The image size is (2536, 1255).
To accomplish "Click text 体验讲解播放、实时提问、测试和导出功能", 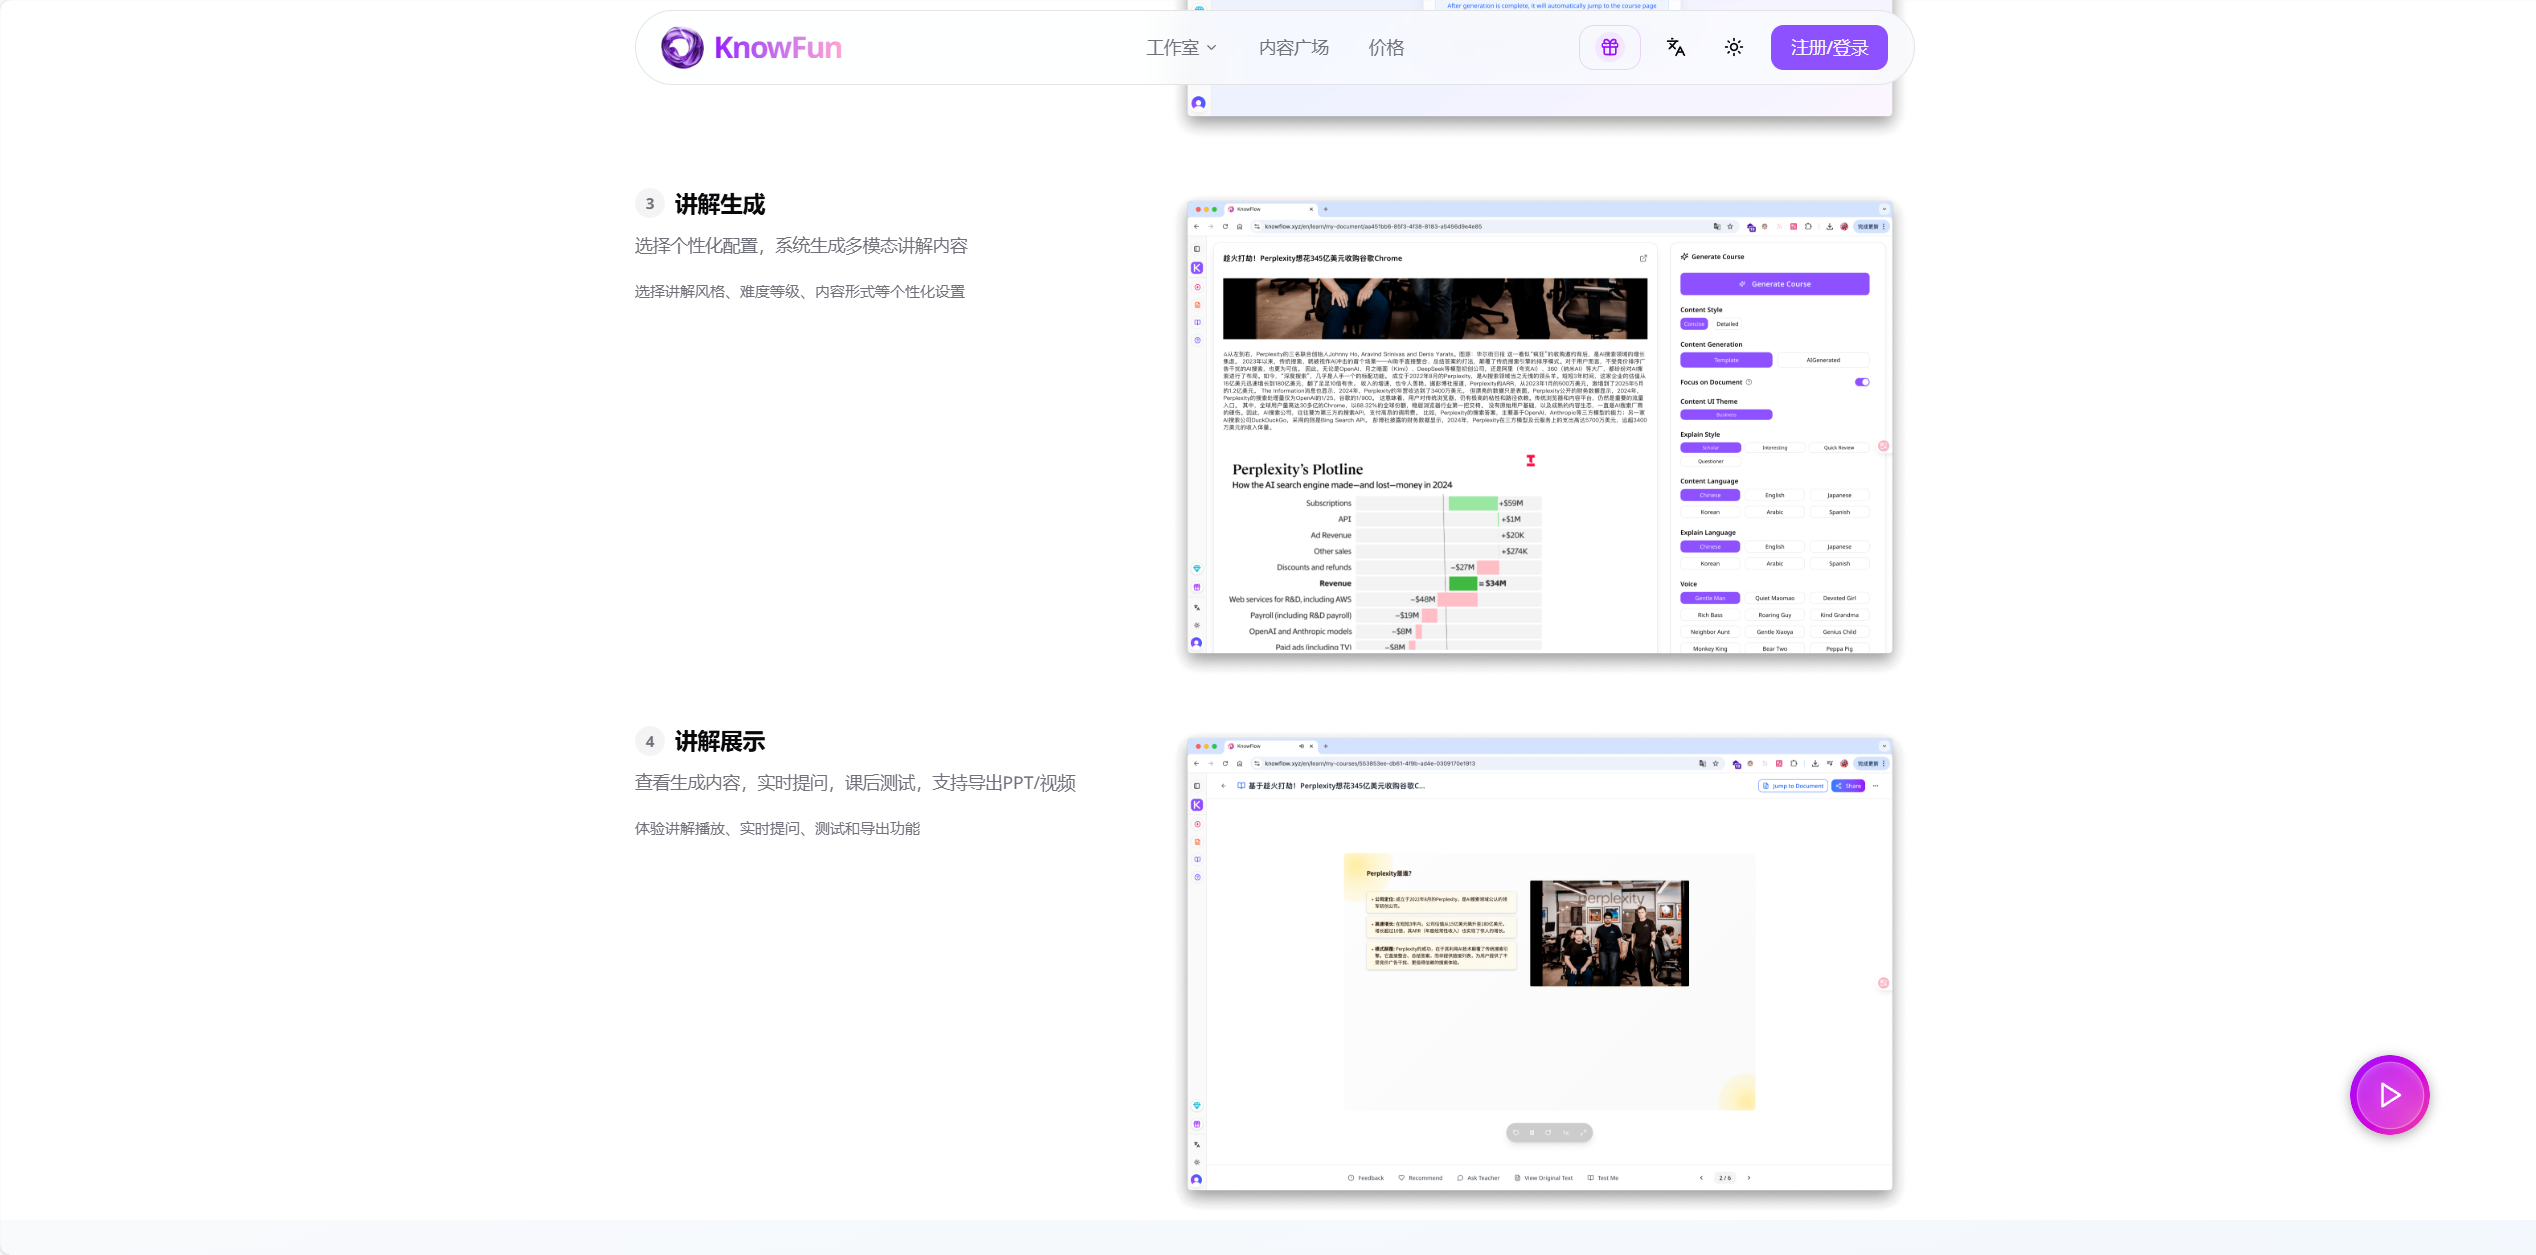I will coord(777,829).
